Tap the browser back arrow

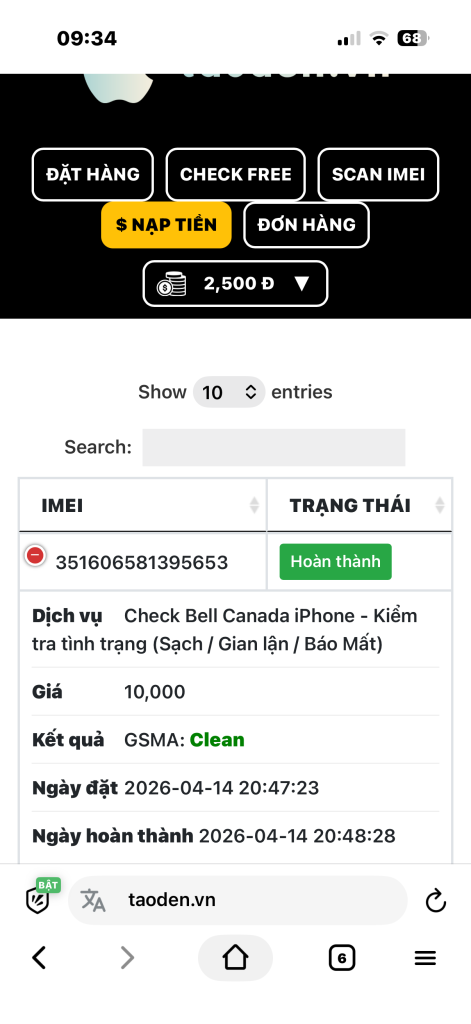39,958
